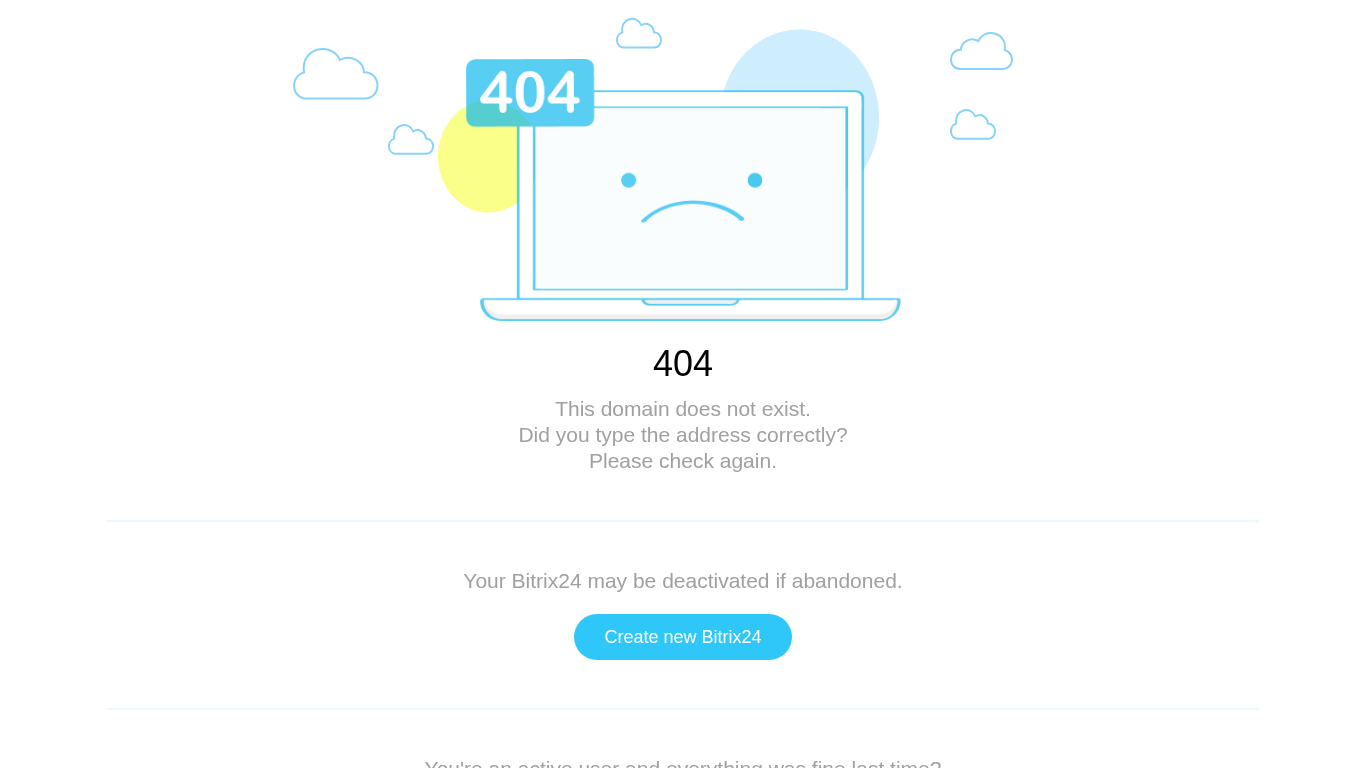Click the blue 404 badge on the laptop
Screen dimensions: 1366x768
coord(530,93)
